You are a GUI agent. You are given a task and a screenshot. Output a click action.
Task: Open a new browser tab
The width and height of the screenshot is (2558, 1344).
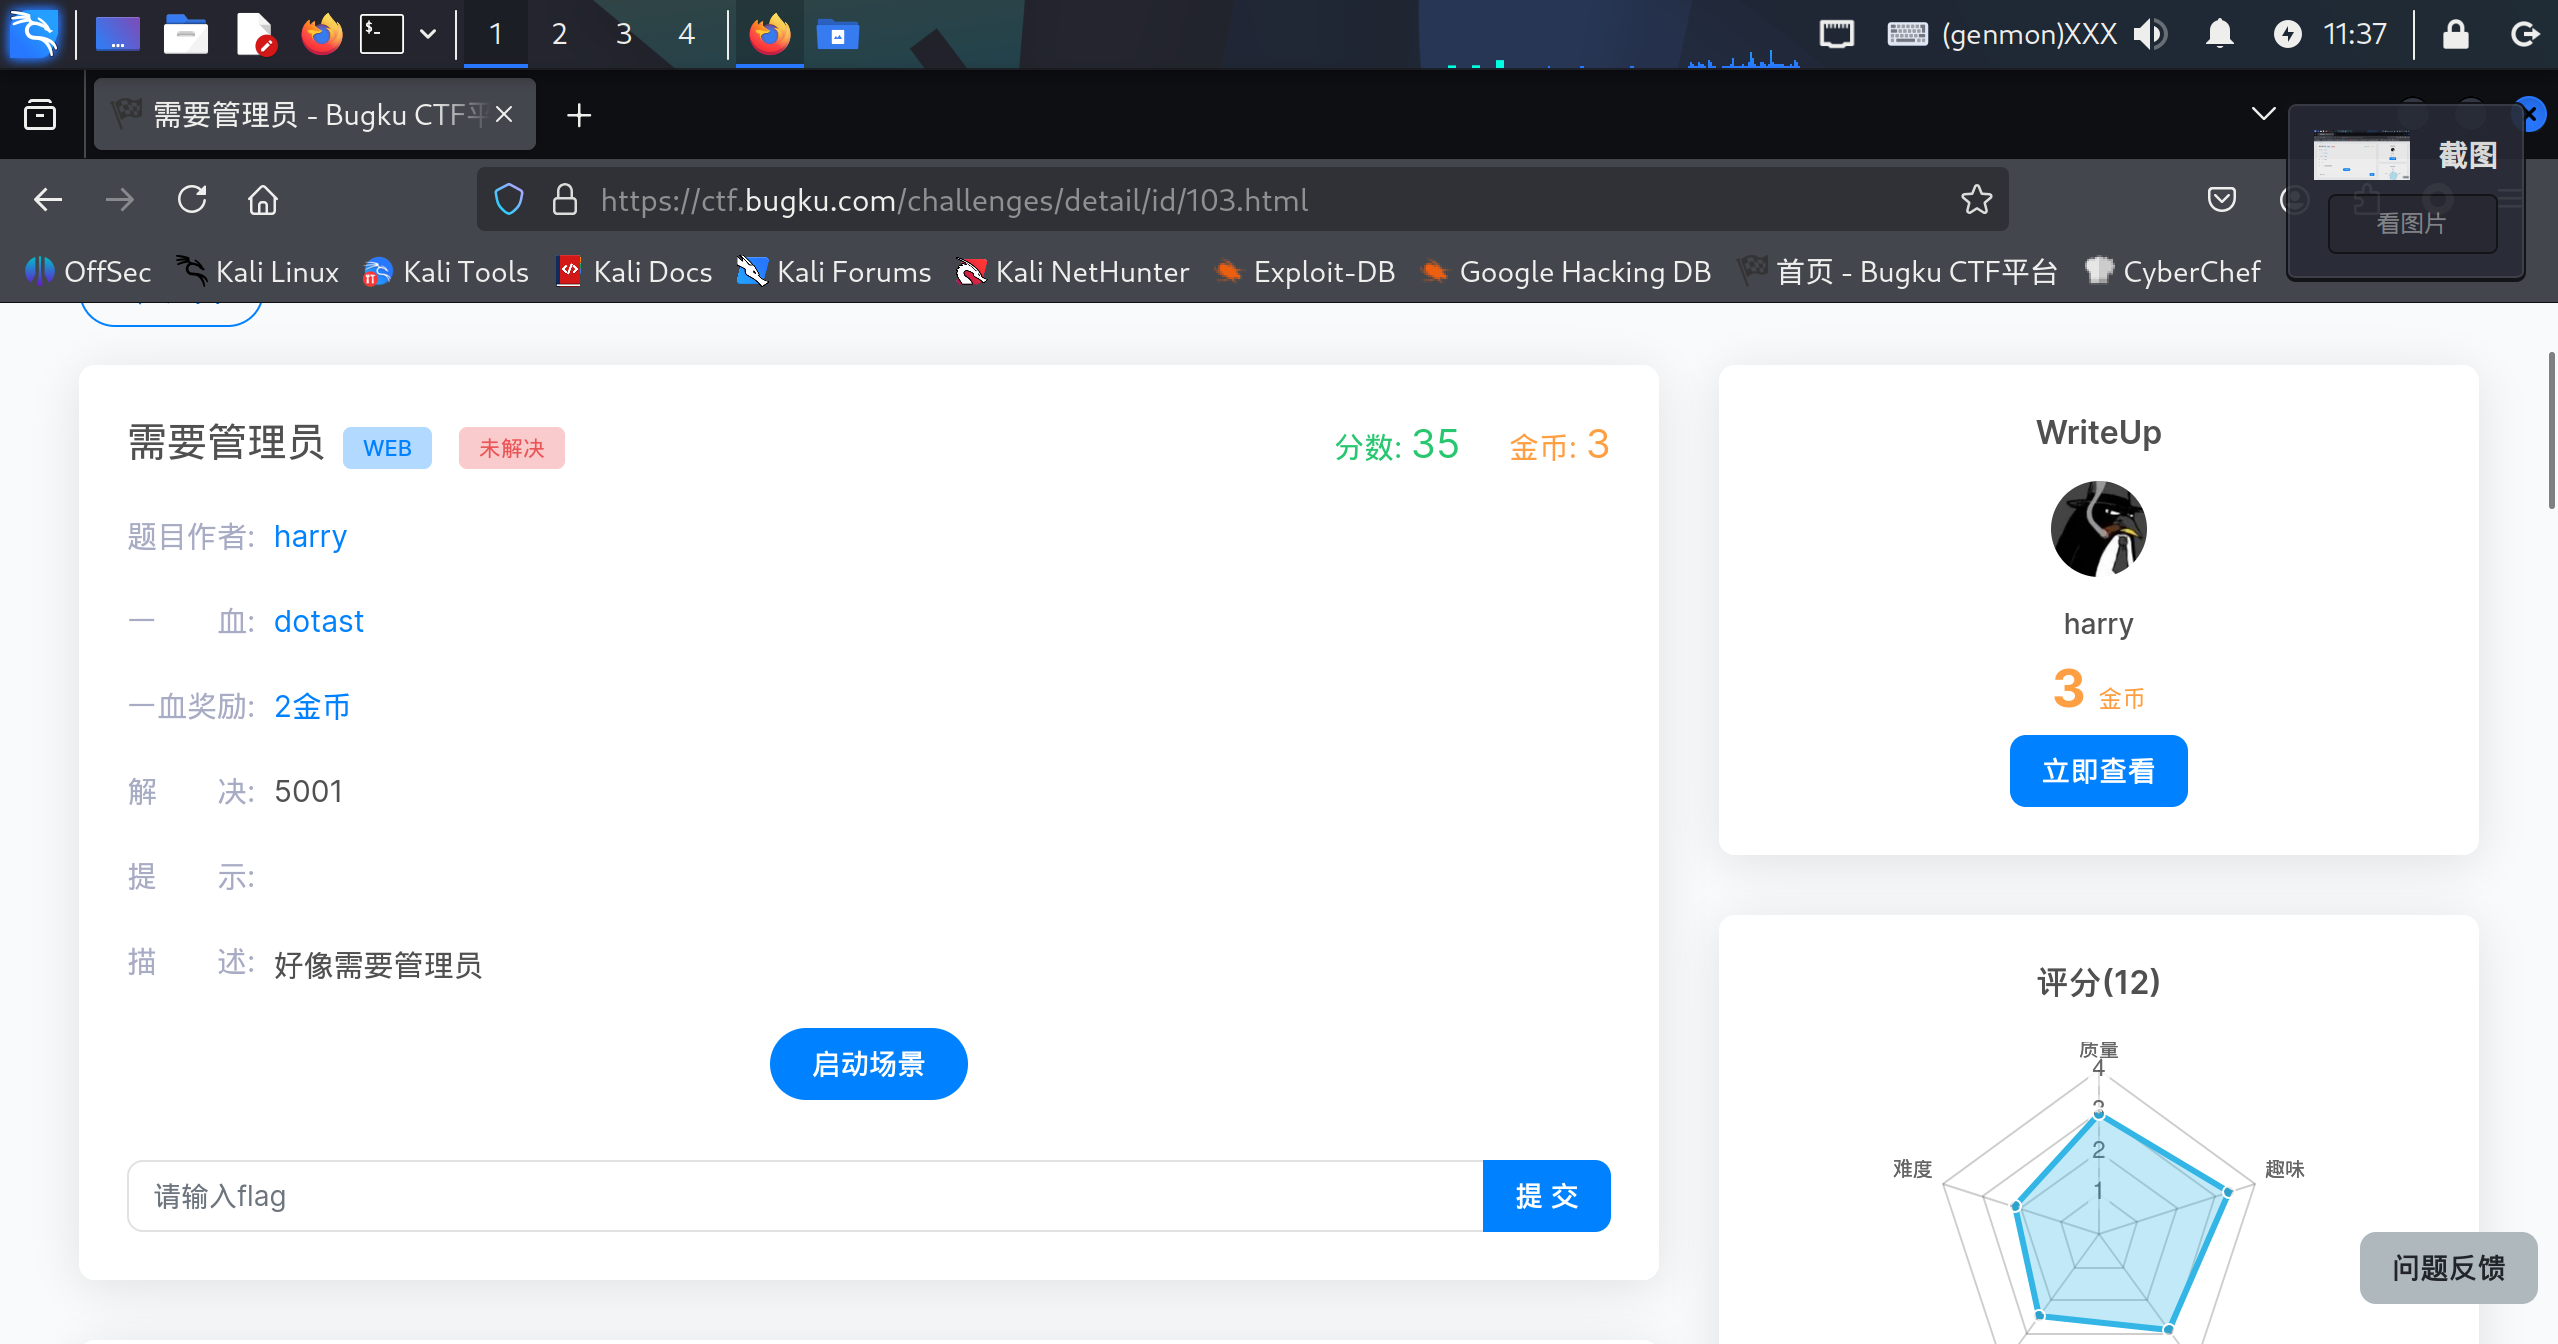click(x=578, y=115)
